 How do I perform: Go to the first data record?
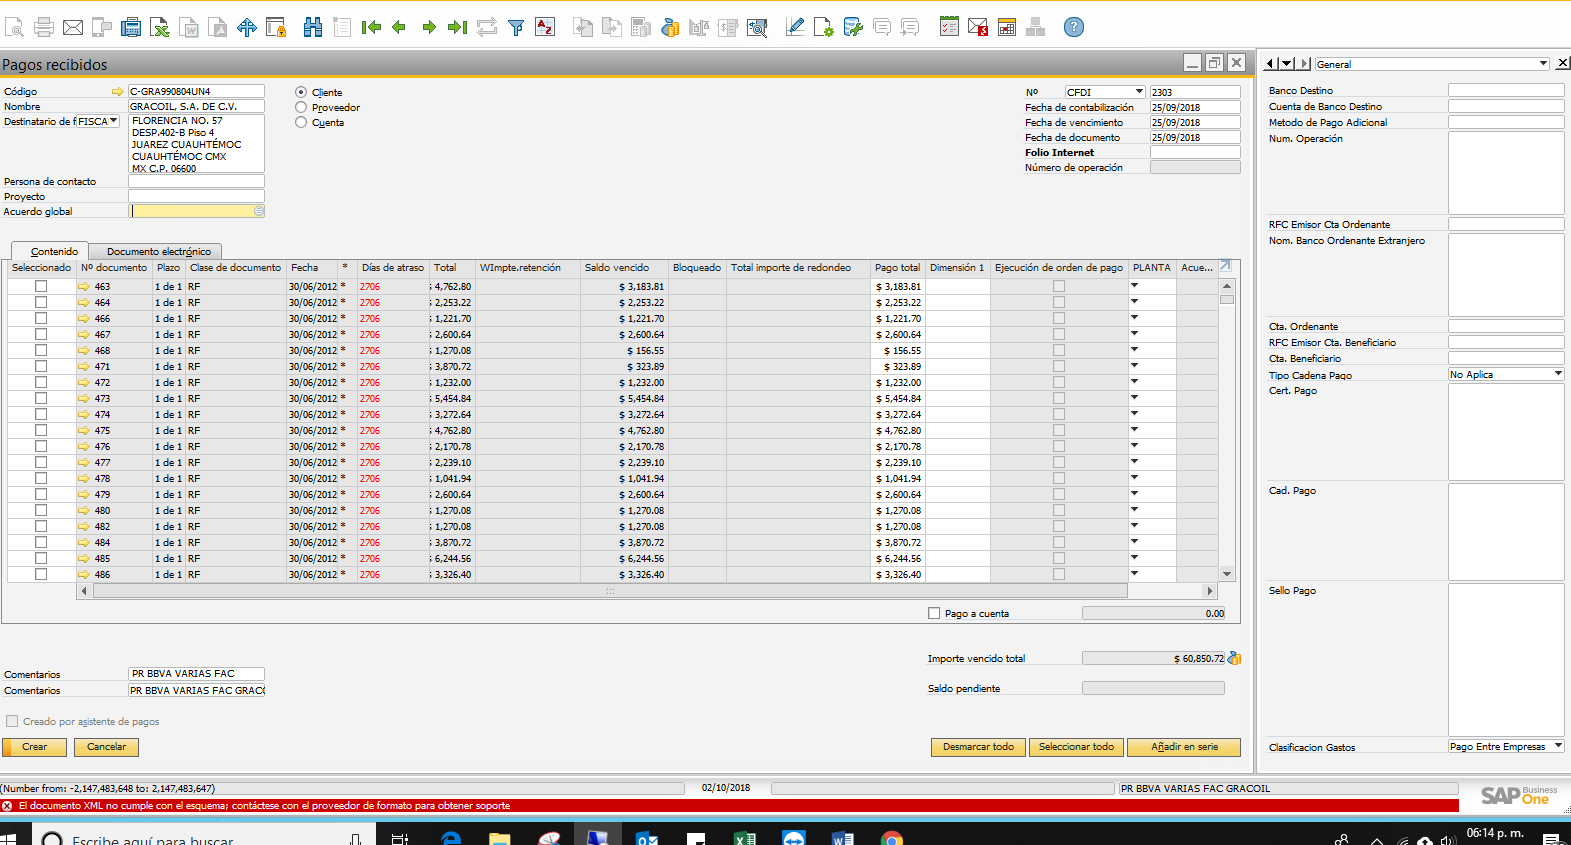pos(371,27)
